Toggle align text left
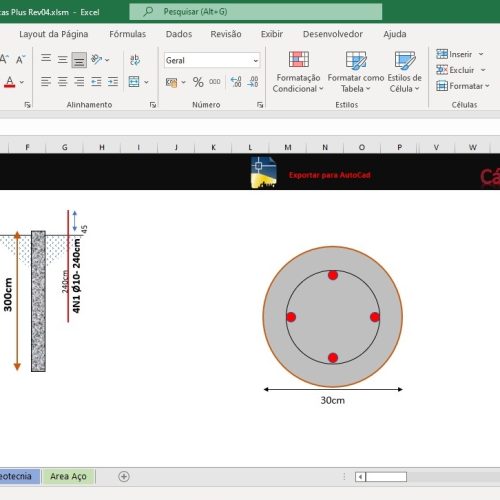Image resolution: width=500 pixels, height=500 pixels. [x=46, y=82]
